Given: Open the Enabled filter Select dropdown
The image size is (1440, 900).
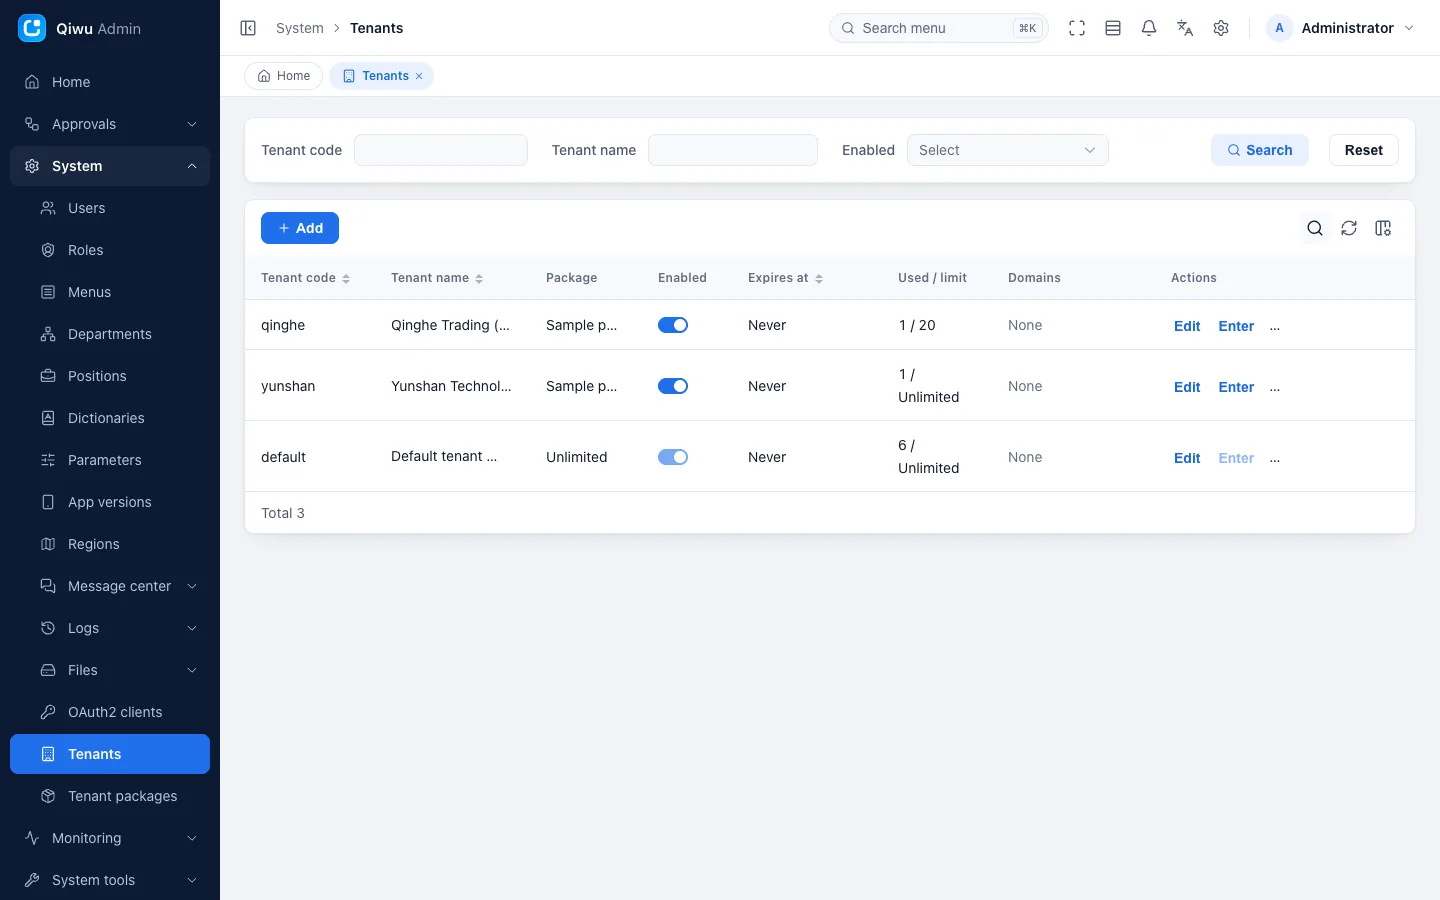Looking at the screenshot, I should pyautogui.click(x=1007, y=150).
